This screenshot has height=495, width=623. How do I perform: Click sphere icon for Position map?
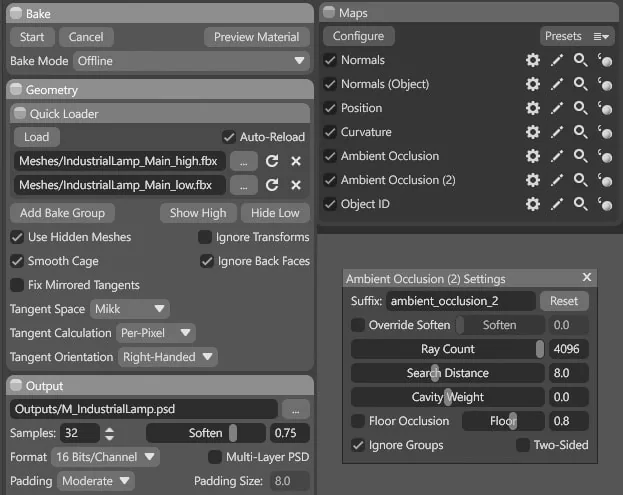click(605, 108)
